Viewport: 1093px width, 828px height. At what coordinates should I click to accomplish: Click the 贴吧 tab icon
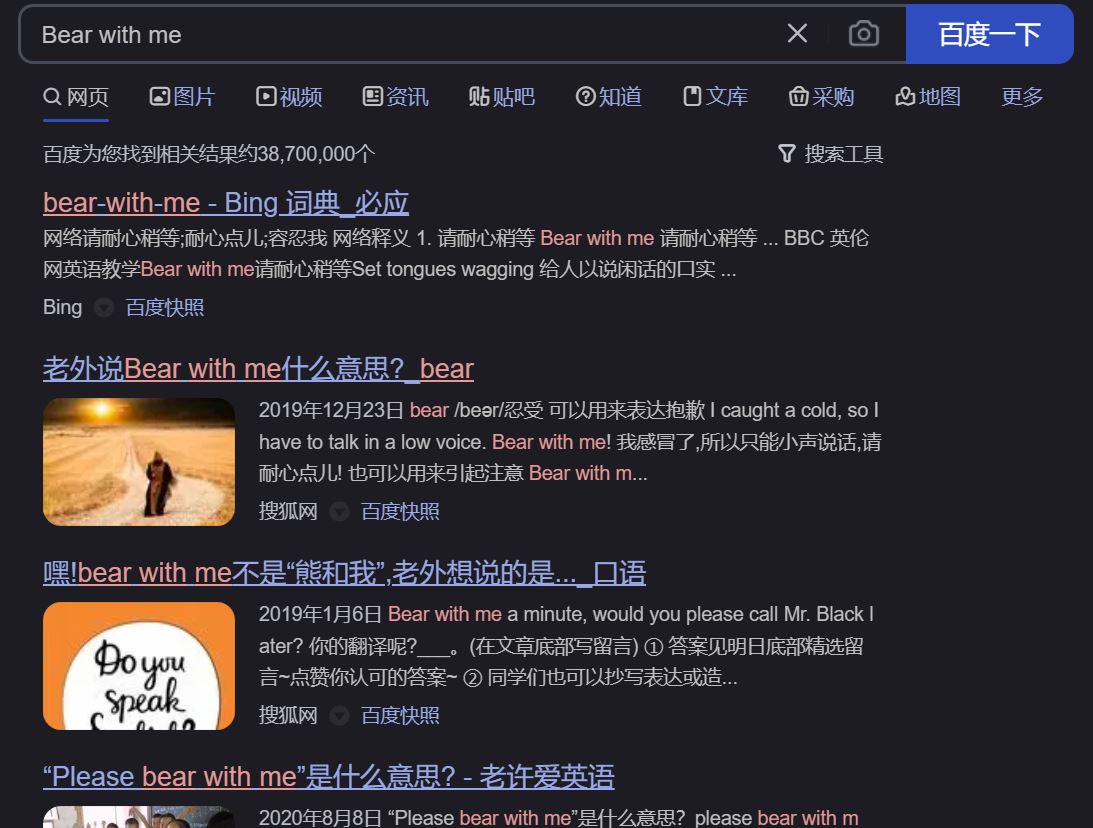[x=479, y=96]
